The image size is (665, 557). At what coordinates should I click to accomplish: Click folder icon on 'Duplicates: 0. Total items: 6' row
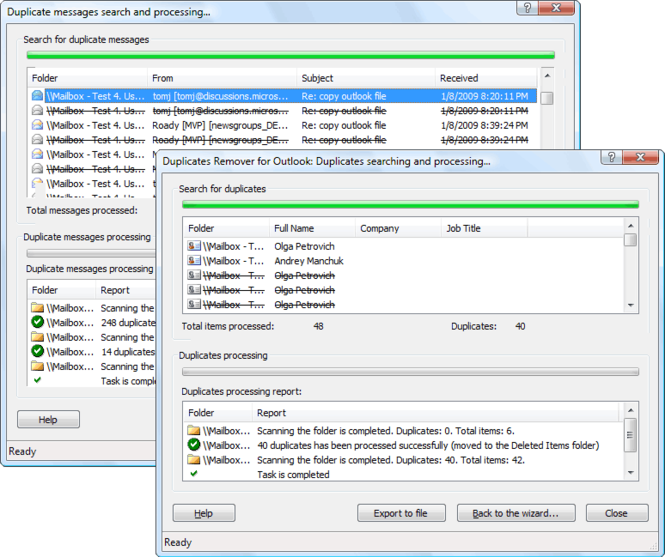tap(194, 431)
